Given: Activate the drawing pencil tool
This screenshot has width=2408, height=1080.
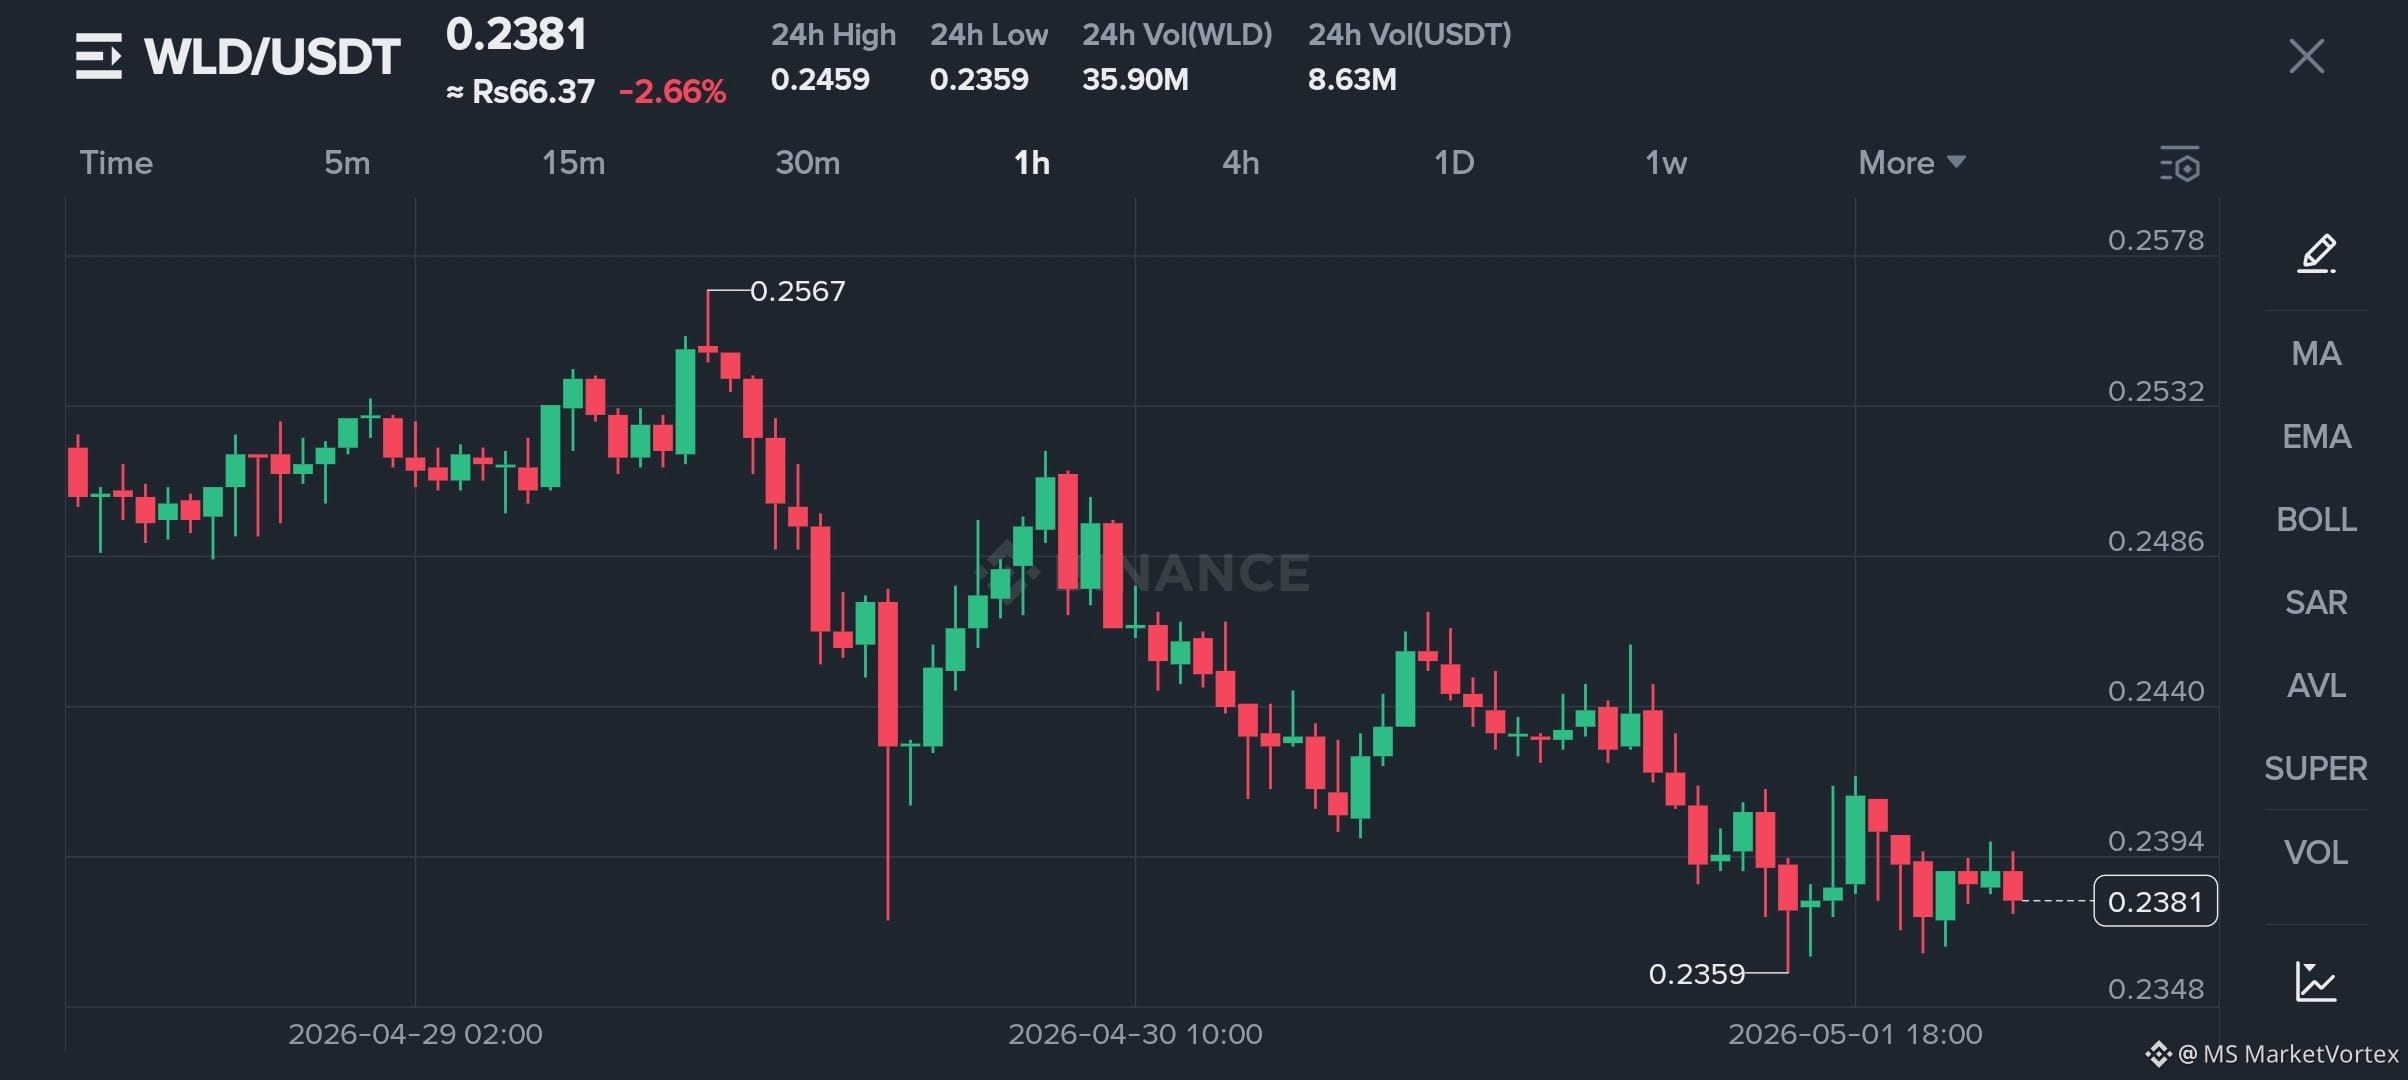Looking at the screenshot, I should tap(2316, 253).
